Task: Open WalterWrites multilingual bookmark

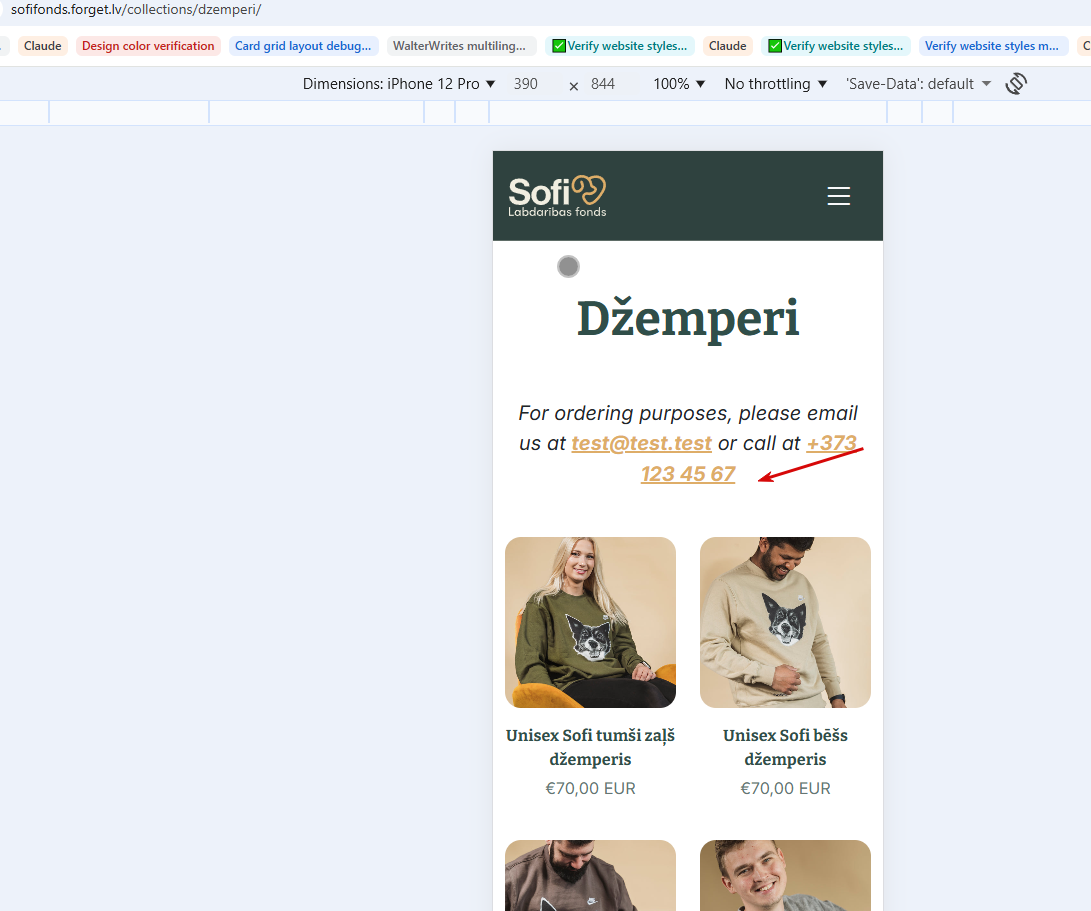Action: pyautogui.click(x=459, y=46)
